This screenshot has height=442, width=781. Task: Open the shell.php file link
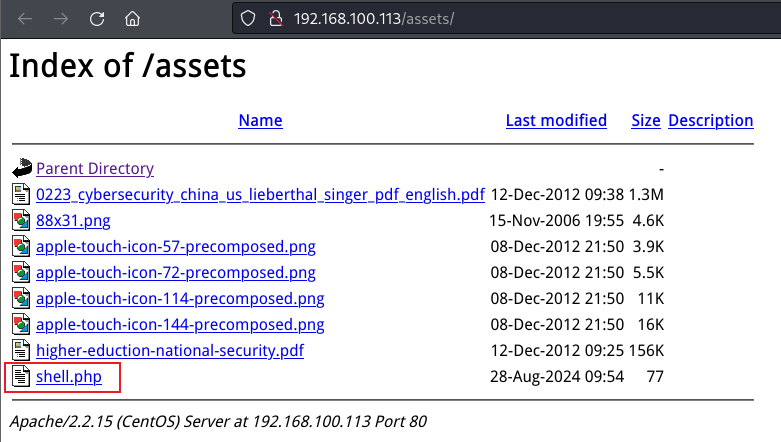click(x=69, y=377)
